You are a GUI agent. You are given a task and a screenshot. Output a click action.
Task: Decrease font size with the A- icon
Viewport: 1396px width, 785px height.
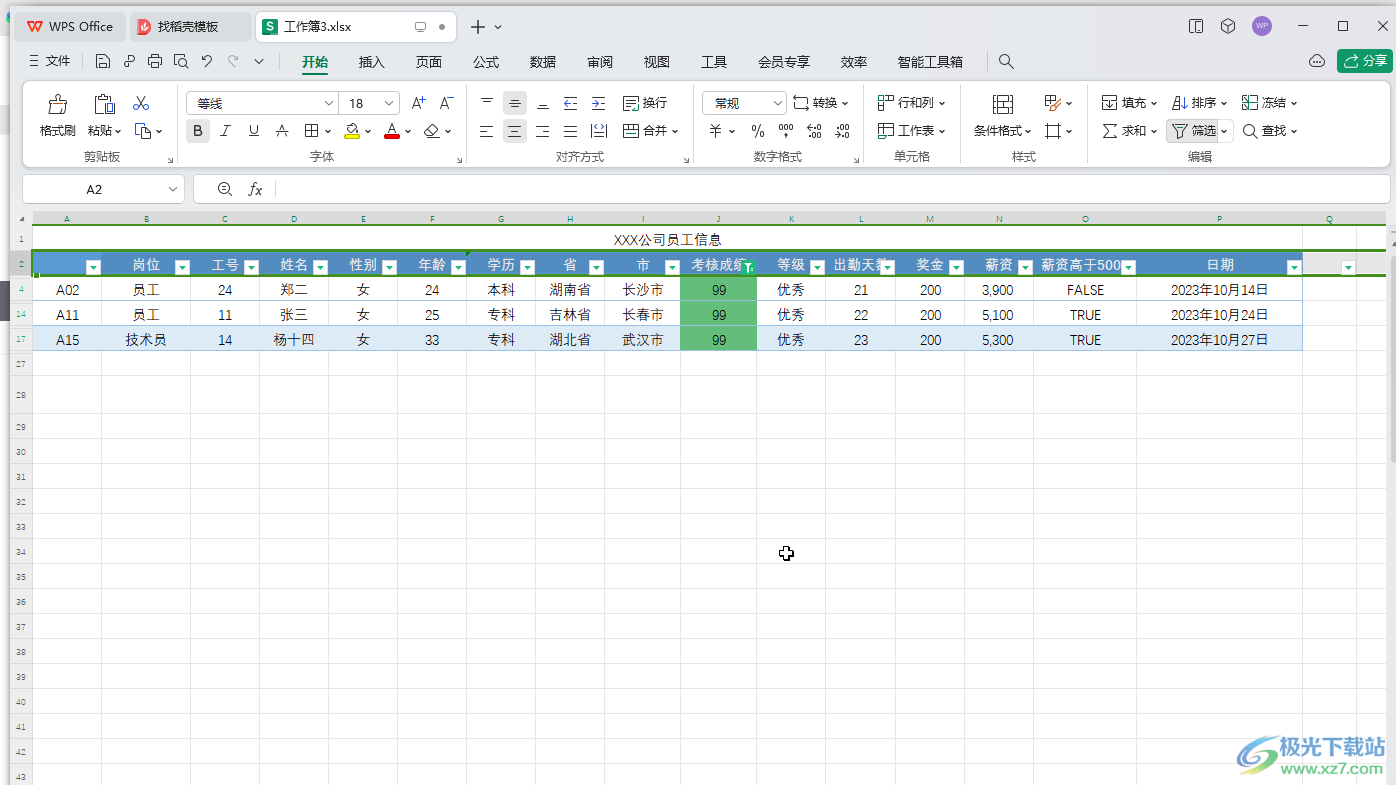point(447,103)
